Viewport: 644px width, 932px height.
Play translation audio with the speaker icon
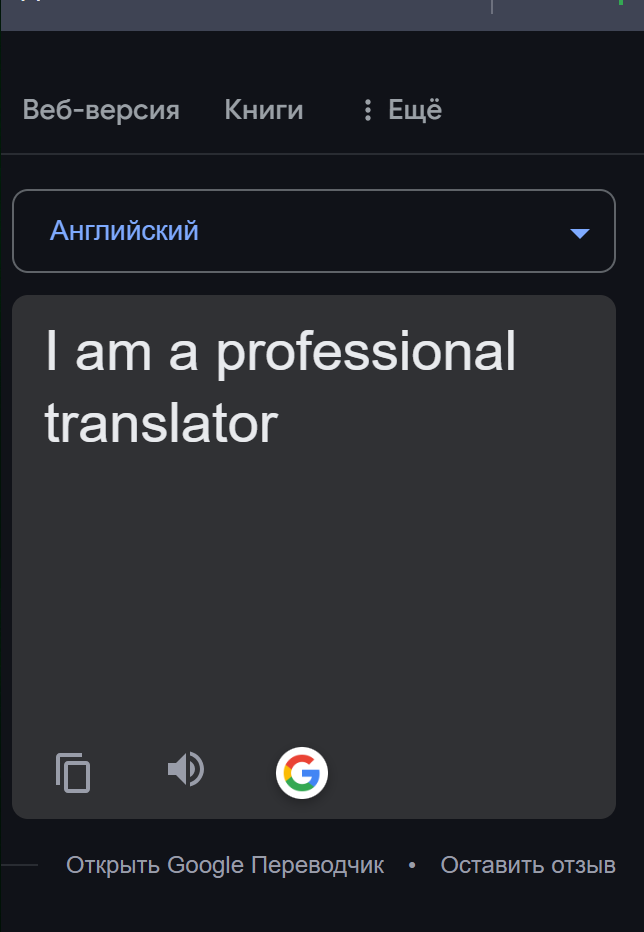click(x=185, y=770)
